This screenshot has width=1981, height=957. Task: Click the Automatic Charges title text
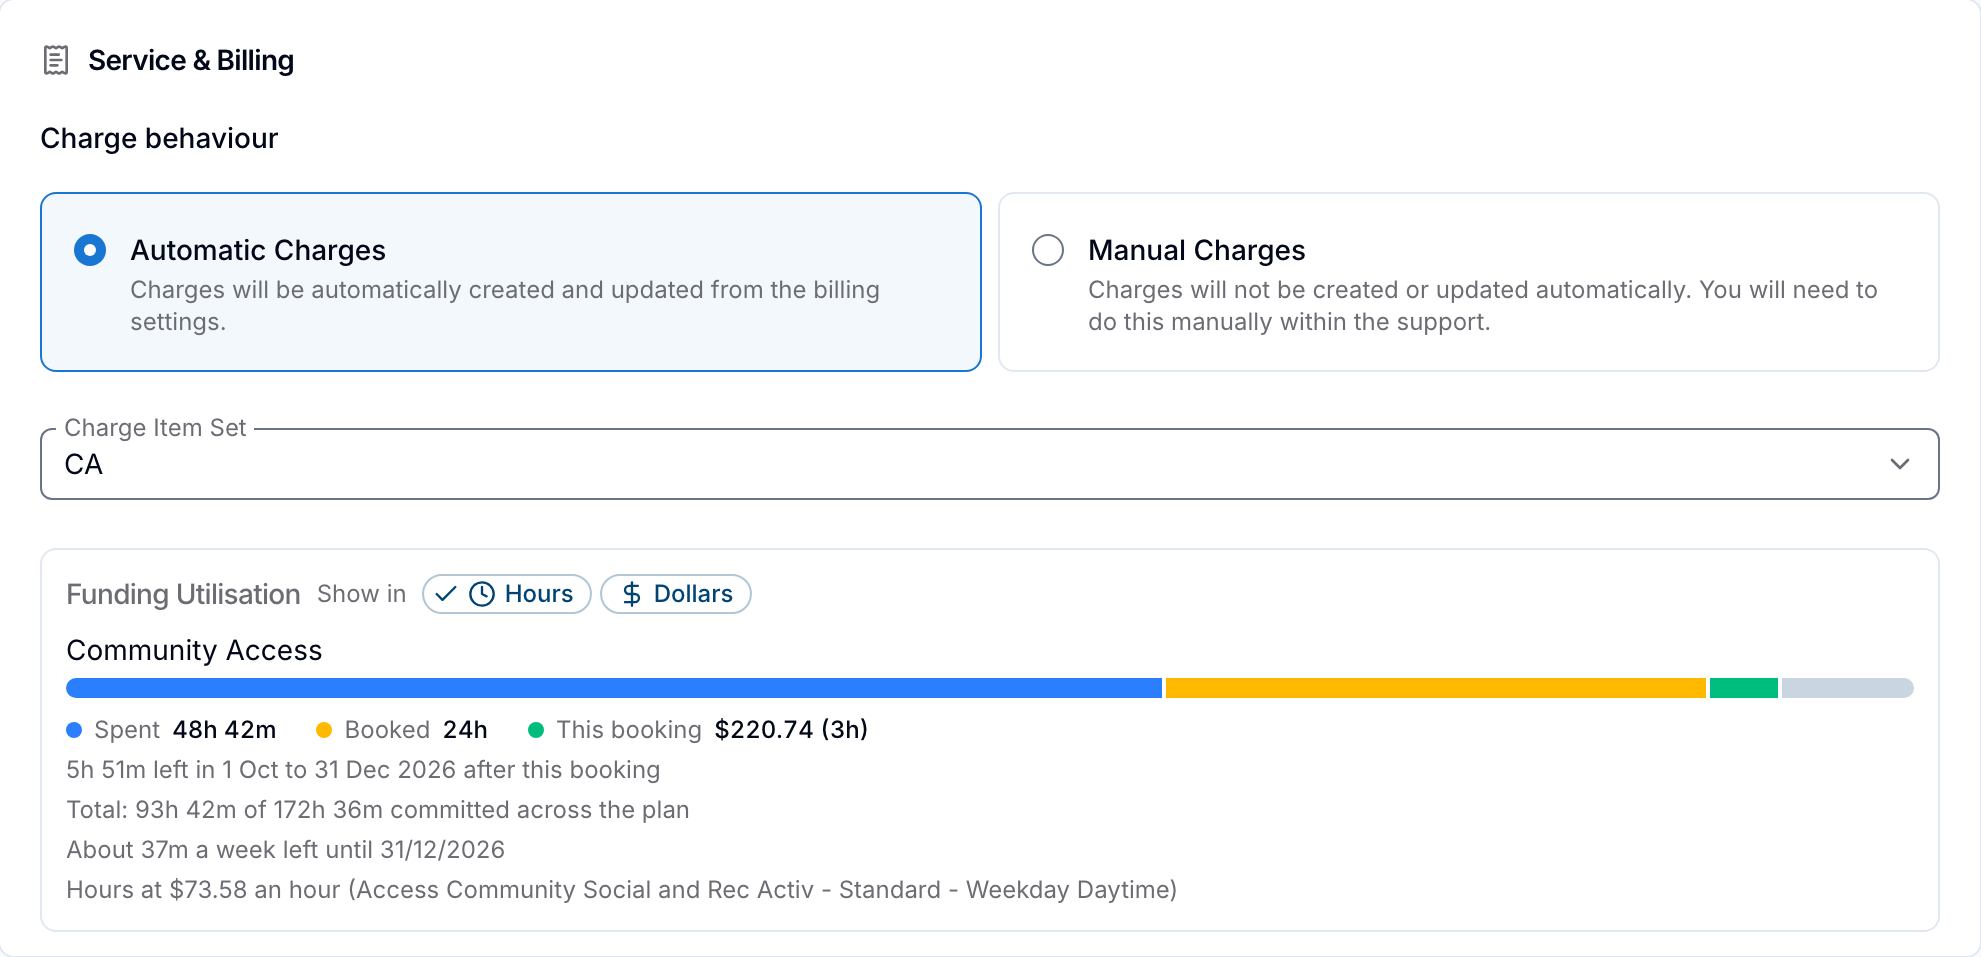258,250
